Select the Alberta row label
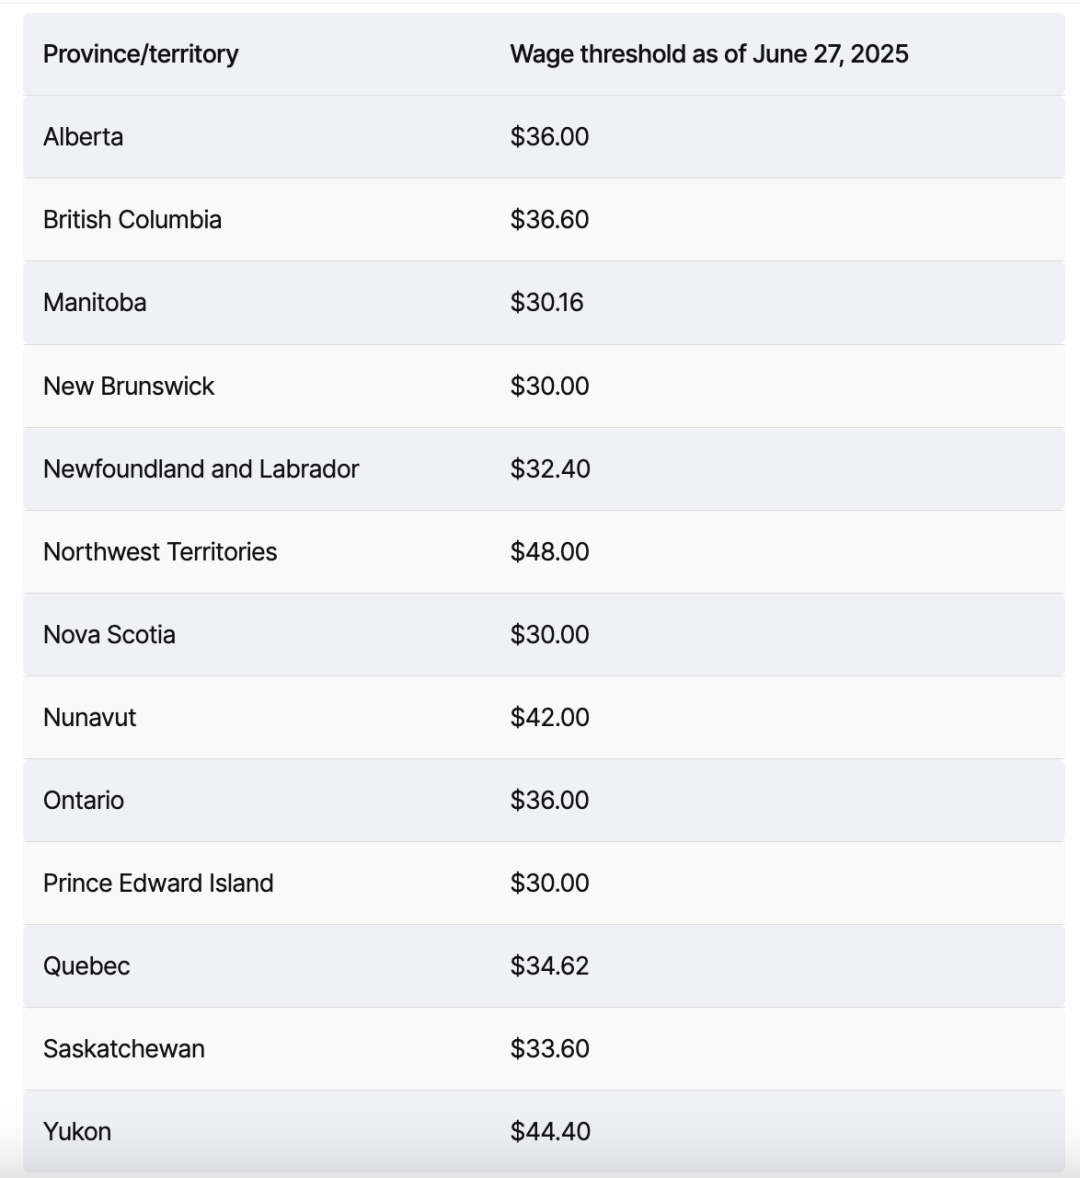The image size is (1080, 1178). (x=83, y=137)
